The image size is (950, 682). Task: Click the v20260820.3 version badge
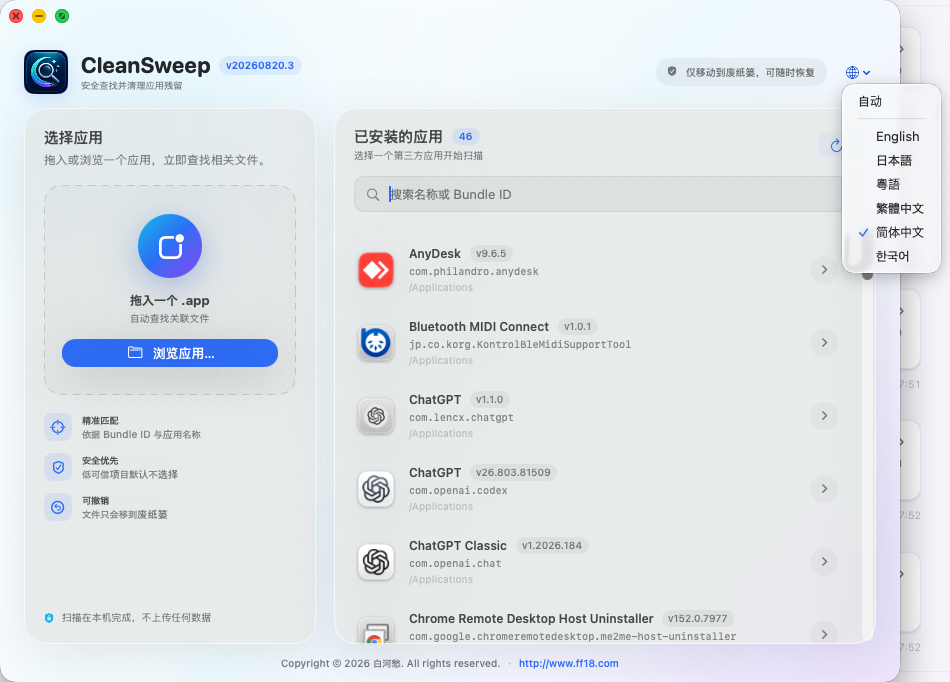tap(260, 65)
